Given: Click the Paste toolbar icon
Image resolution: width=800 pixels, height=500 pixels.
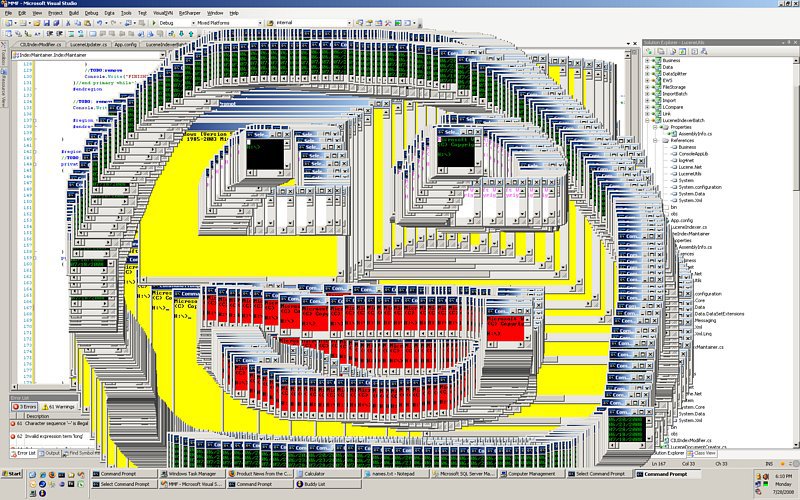Looking at the screenshot, I should pos(87,23).
